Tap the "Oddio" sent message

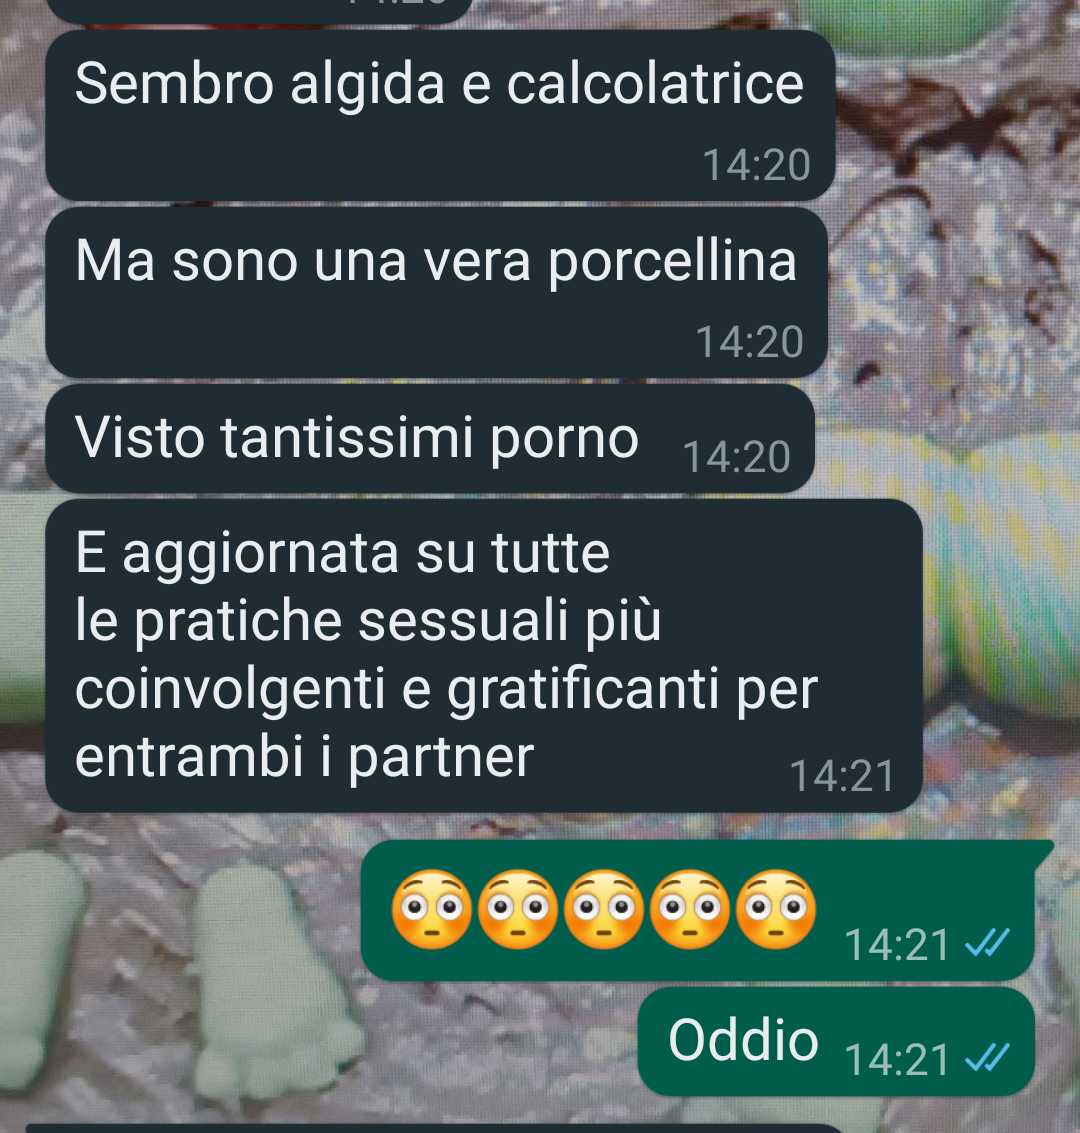836,1041
